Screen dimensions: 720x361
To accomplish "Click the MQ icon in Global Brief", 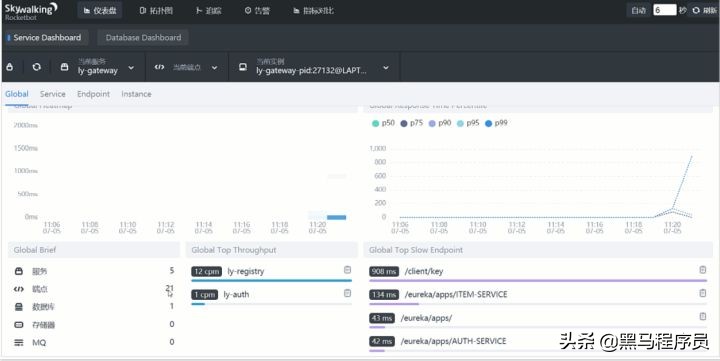I will pos(18,343).
